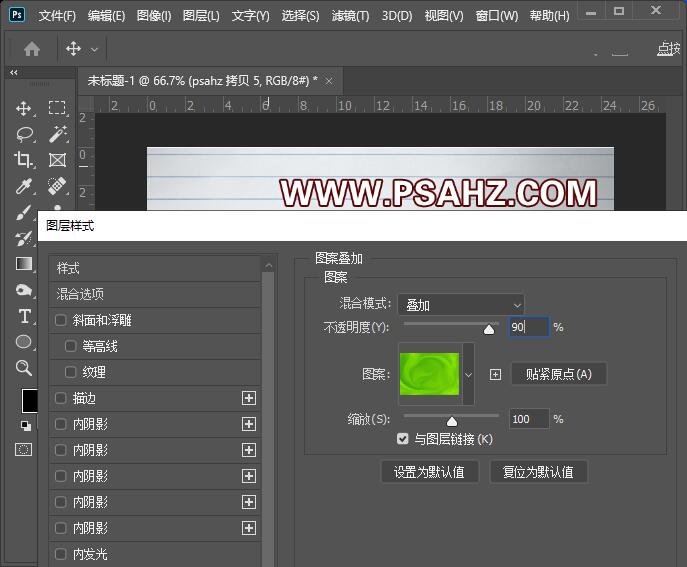
Task: Open the 编辑(E) menu
Action: 106,16
